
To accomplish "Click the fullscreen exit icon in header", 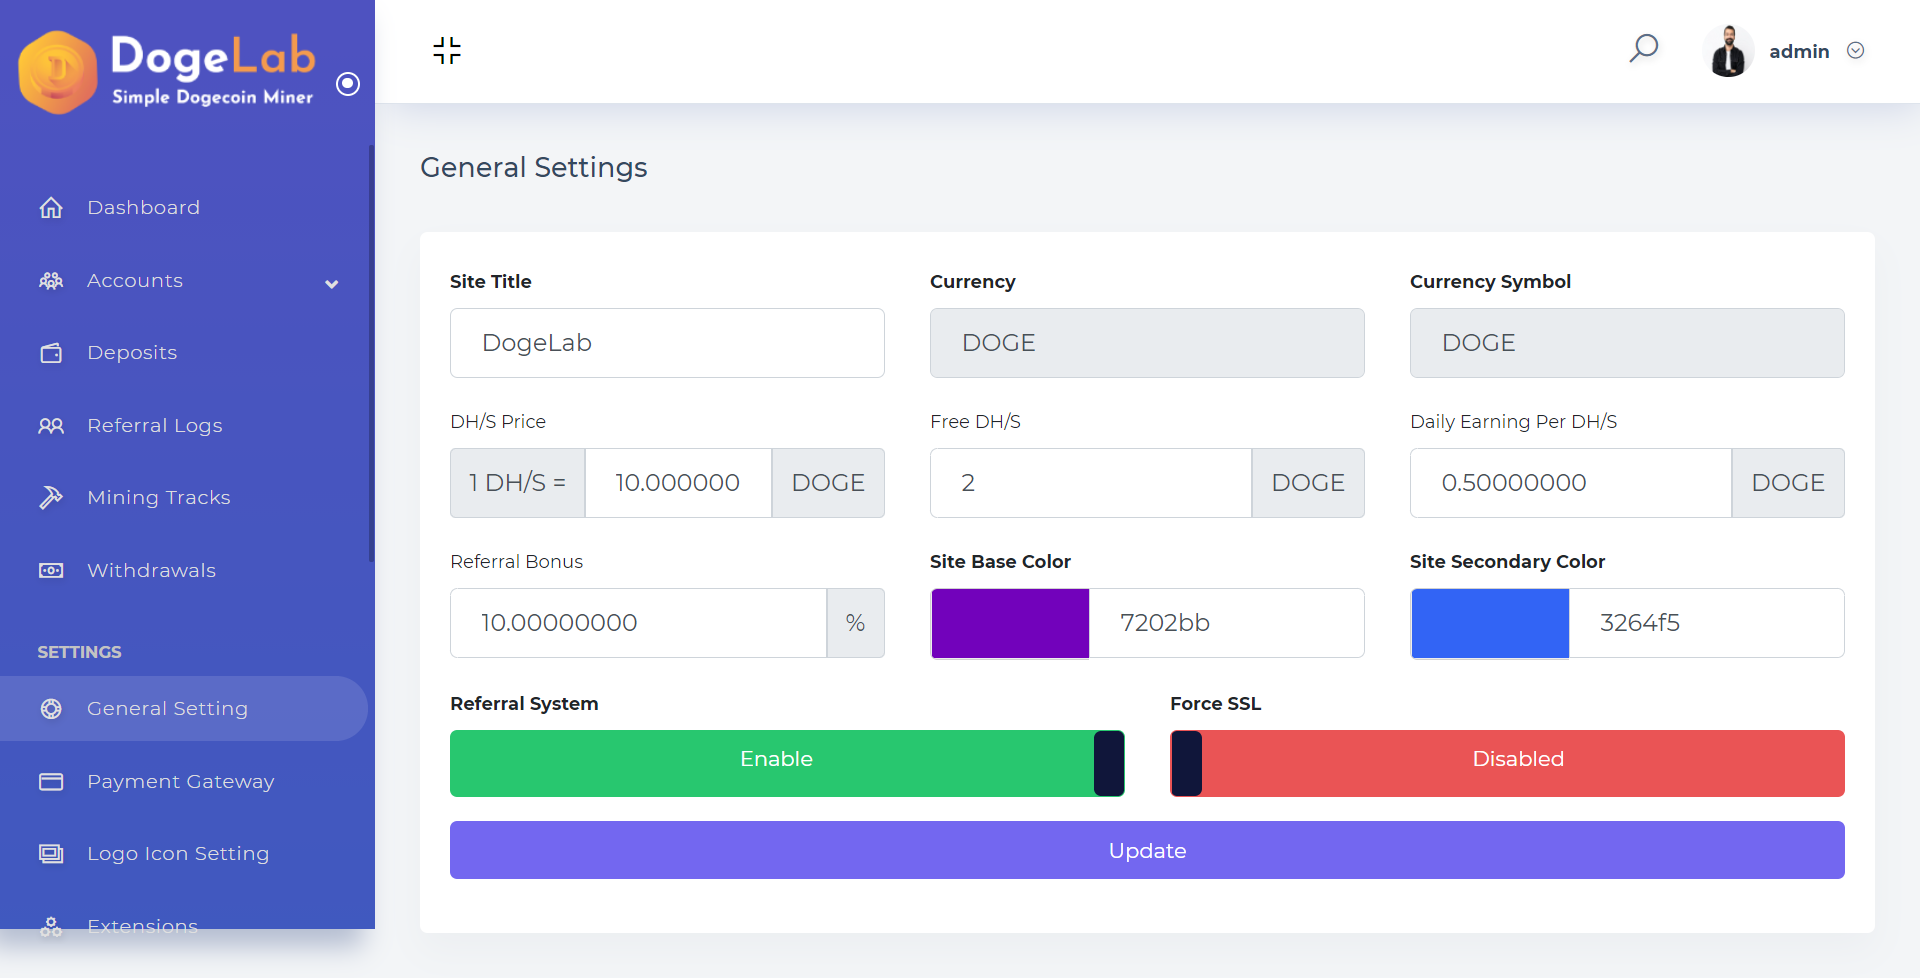I will tap(447, 51).
